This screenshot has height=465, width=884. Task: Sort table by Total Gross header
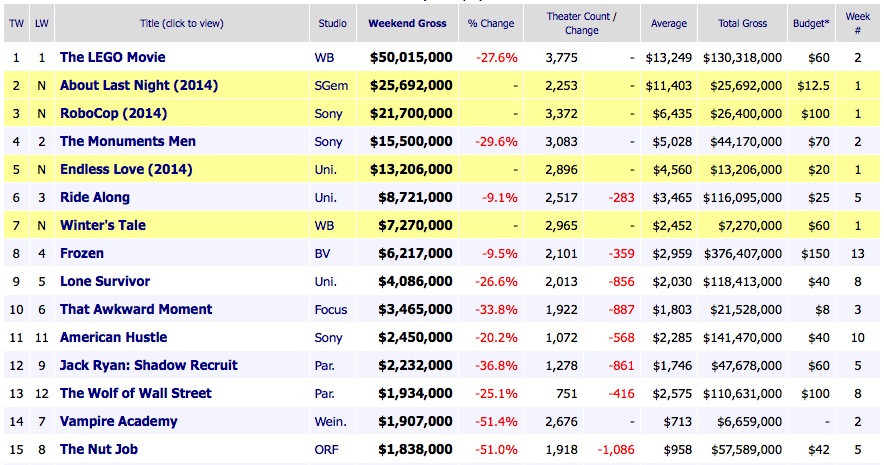click(x=742, y=23)
